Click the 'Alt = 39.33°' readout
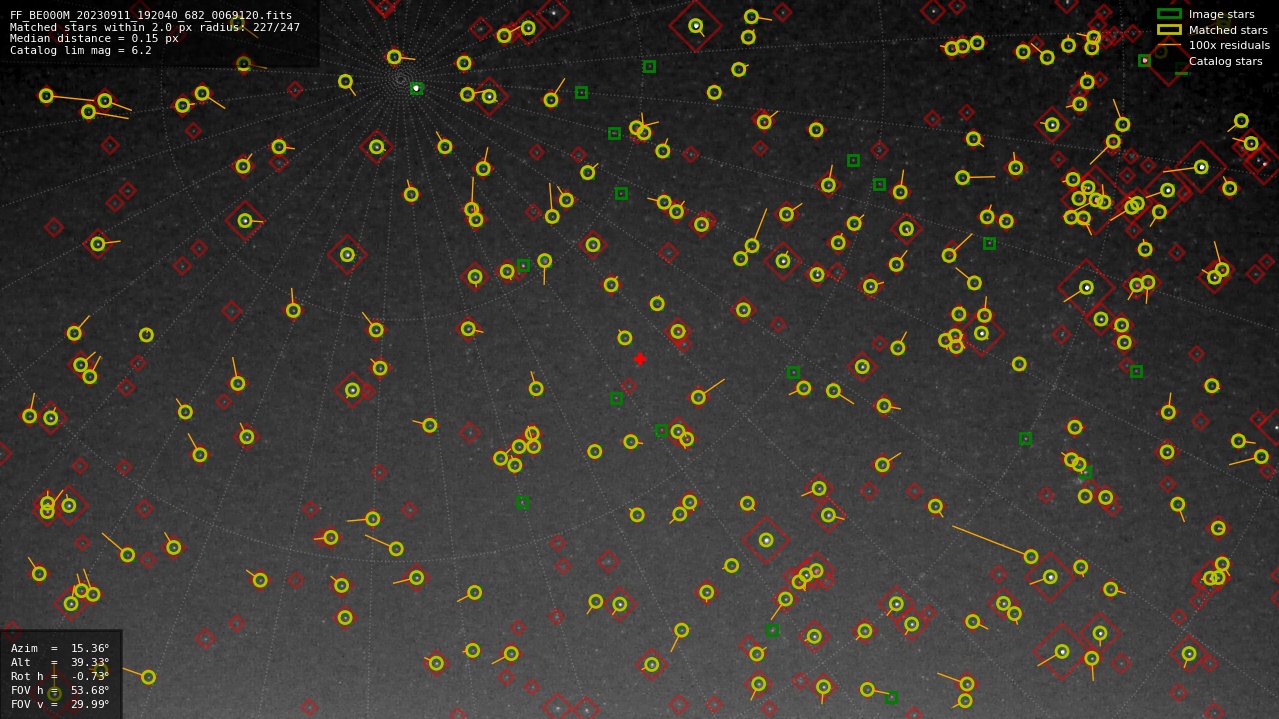Screen dimensions: 1279x719 coord(60,663)
